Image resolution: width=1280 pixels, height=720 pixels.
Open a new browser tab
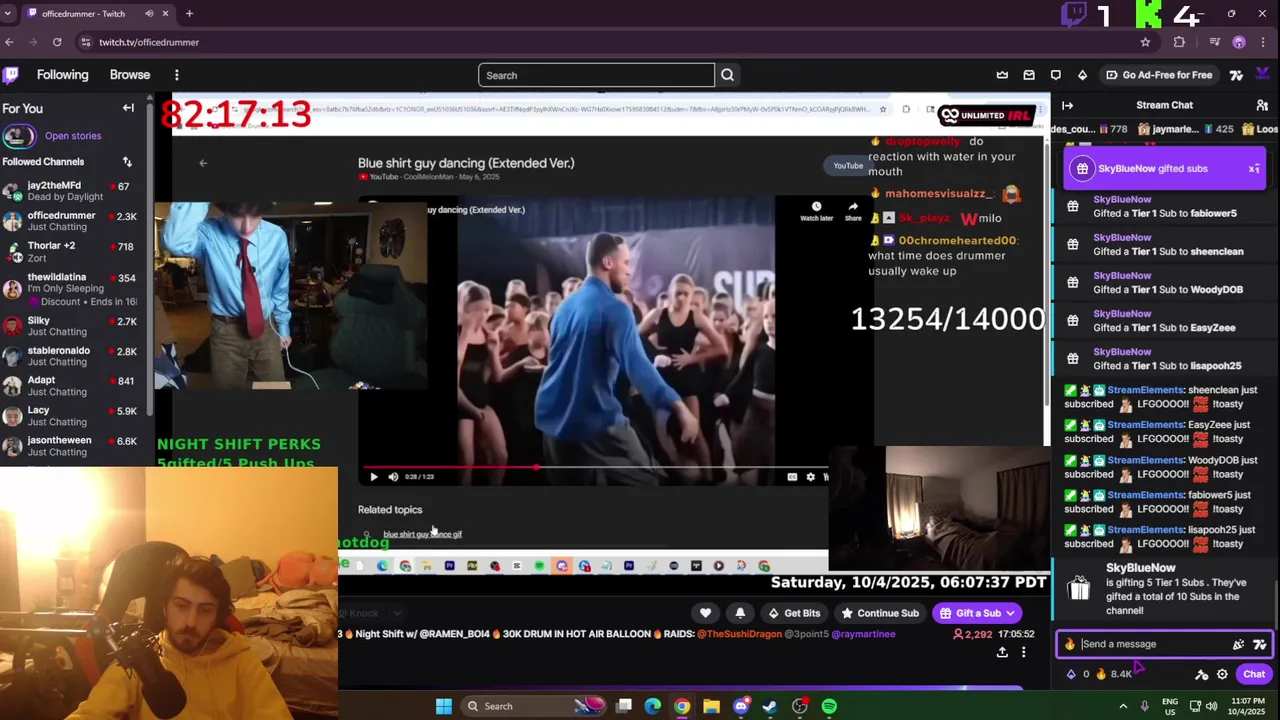[189, 14]
